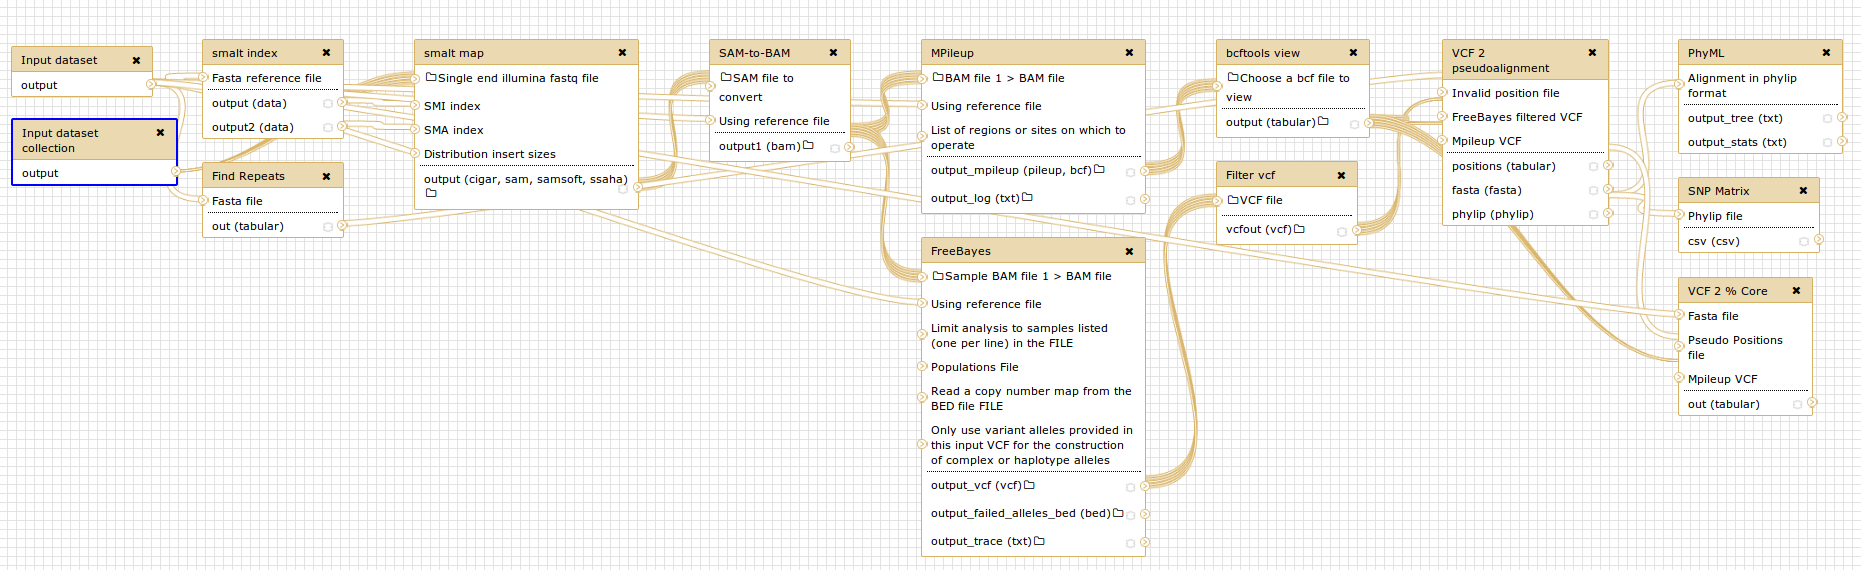
Task: Click Filter vcf's VCF file input terminal
Action: [1217, 200]
